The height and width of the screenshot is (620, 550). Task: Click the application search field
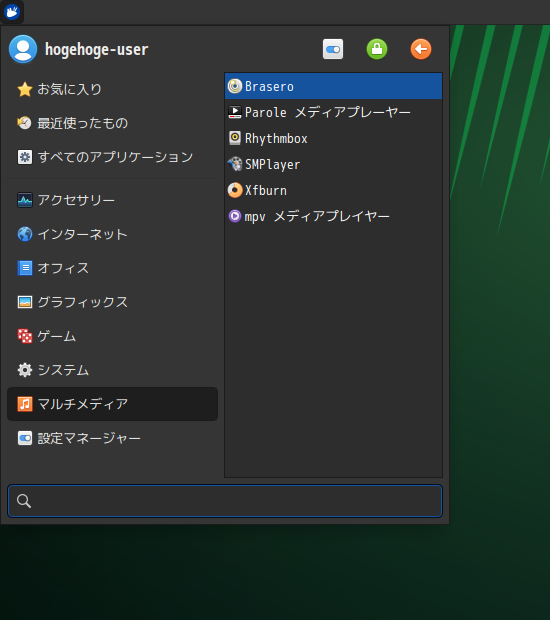click(x=225, y=501)
